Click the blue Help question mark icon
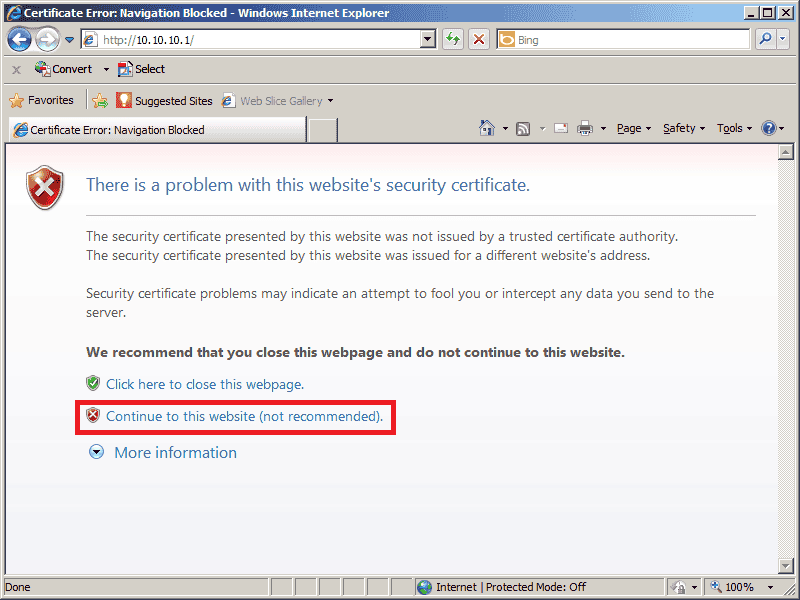Image resolution: width=800 pixels, height=600 pixels. tap(769, 128)
